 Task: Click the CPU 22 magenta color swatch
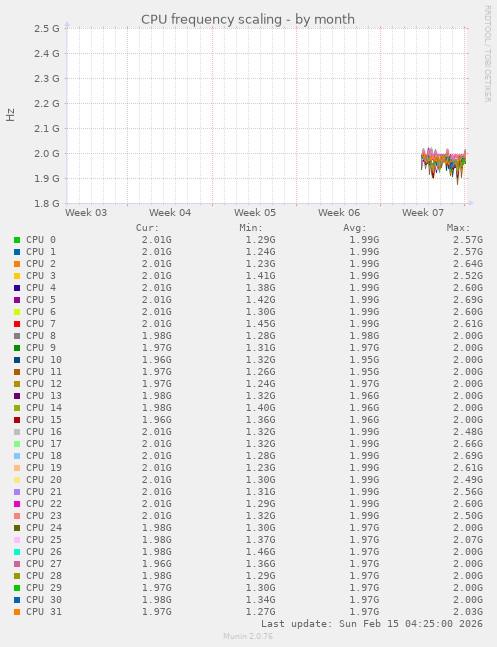tap(17, 504)
